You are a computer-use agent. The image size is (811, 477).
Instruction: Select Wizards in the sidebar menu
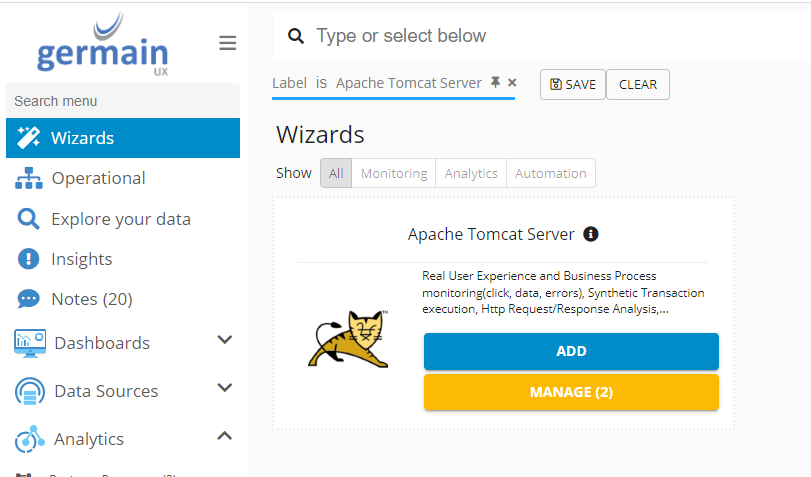pos(82,138)
